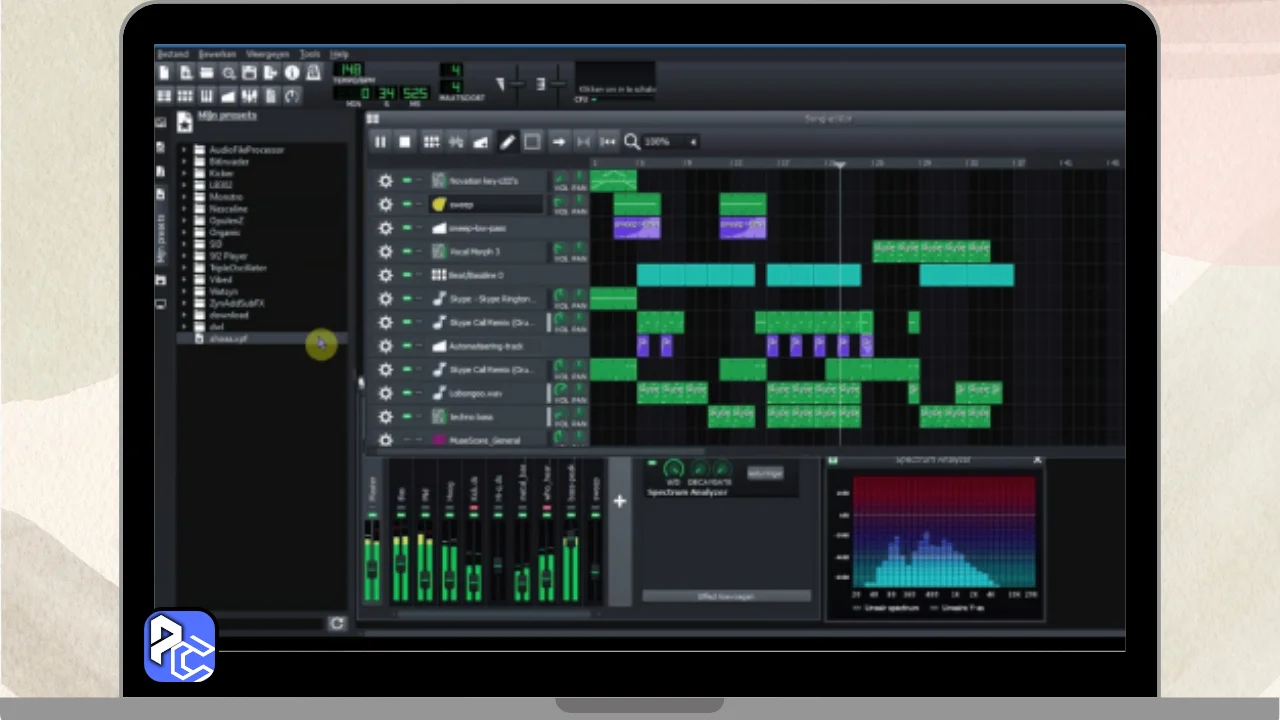Open the Beat+Bassline Editor toolbar icon

(x=186, y=96)
